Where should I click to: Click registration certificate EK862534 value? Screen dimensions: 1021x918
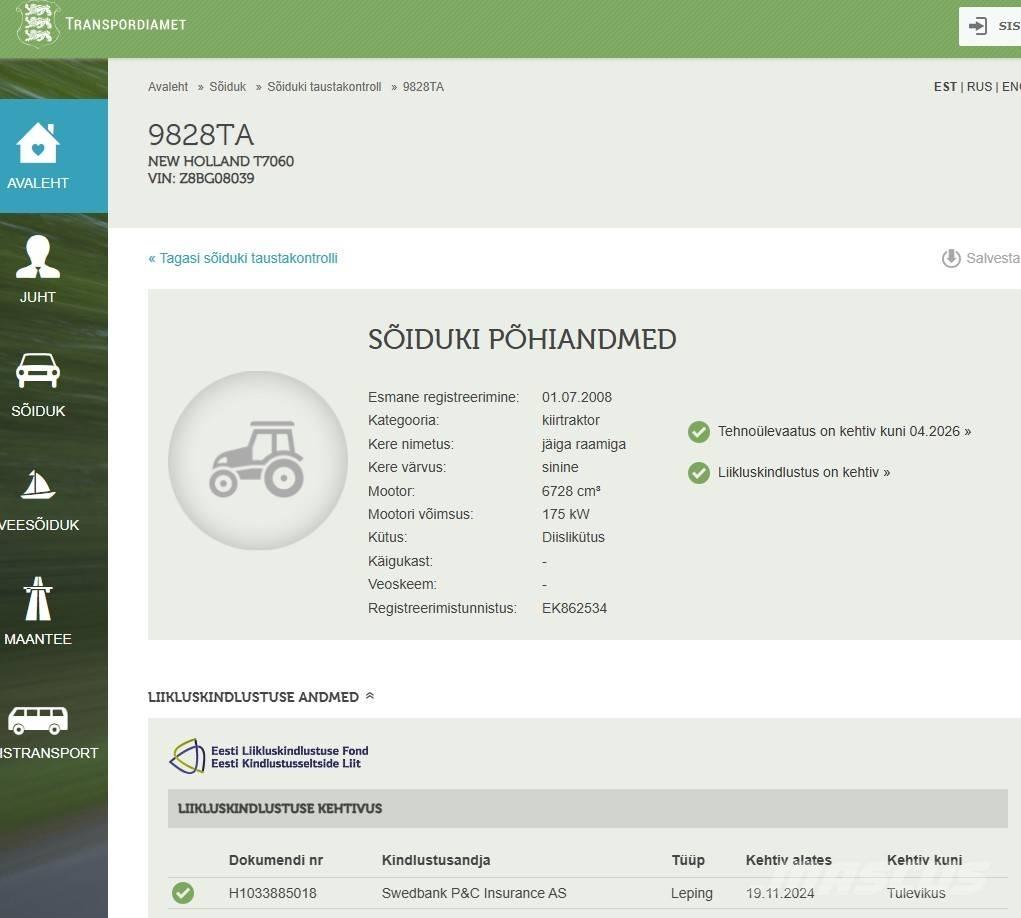coord(574,608)
